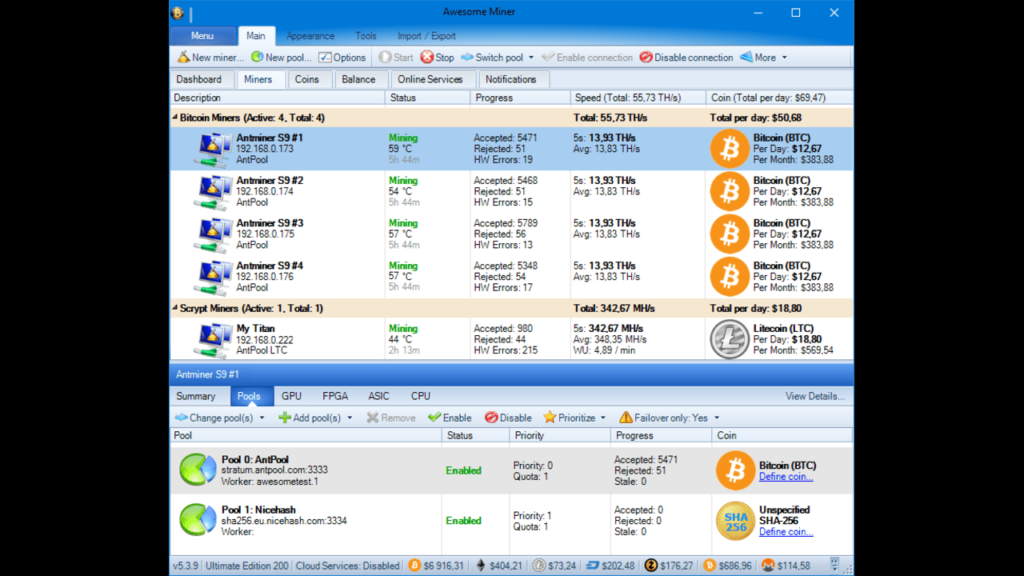This screenshot has height=576, width=1024.
Task: Select the computer icon of Antminer S9 #2
Action: click(213, 192)
